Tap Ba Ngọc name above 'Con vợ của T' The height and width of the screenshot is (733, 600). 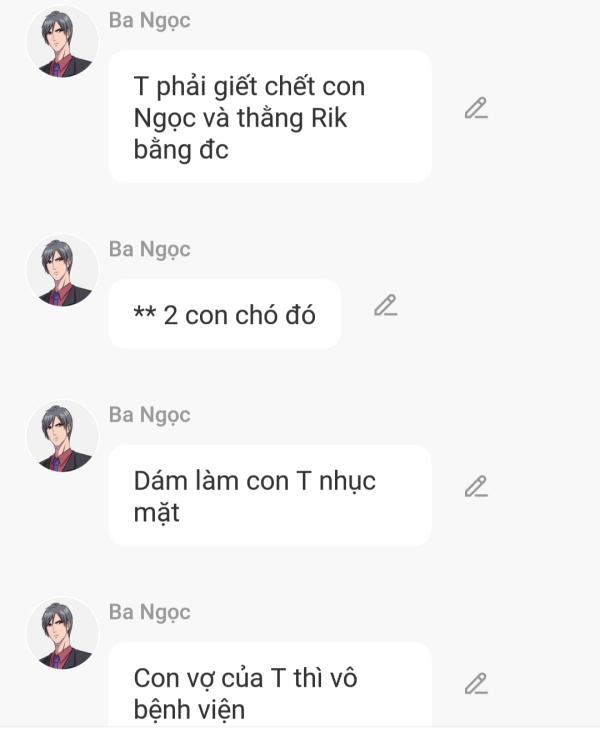(149, 612)
